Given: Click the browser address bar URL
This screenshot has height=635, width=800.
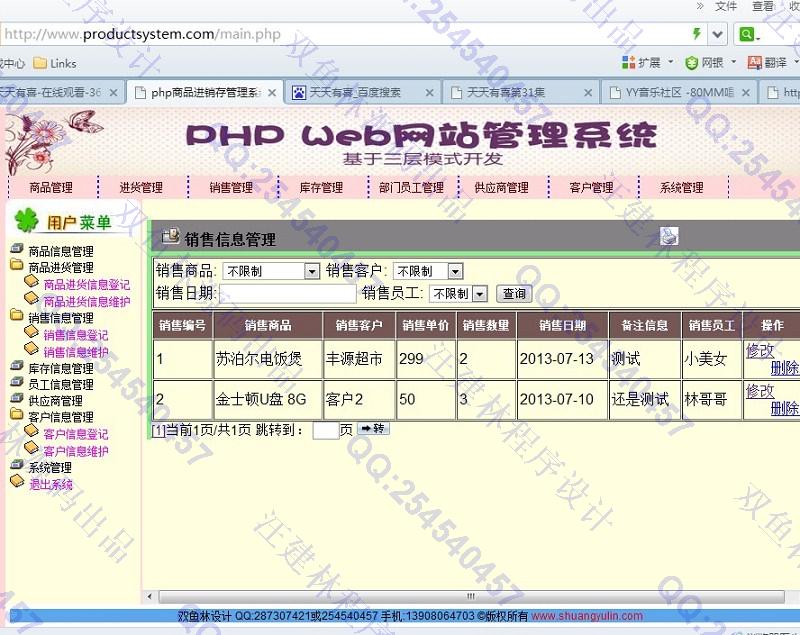Looking at the screenshot, I should 142,34.
